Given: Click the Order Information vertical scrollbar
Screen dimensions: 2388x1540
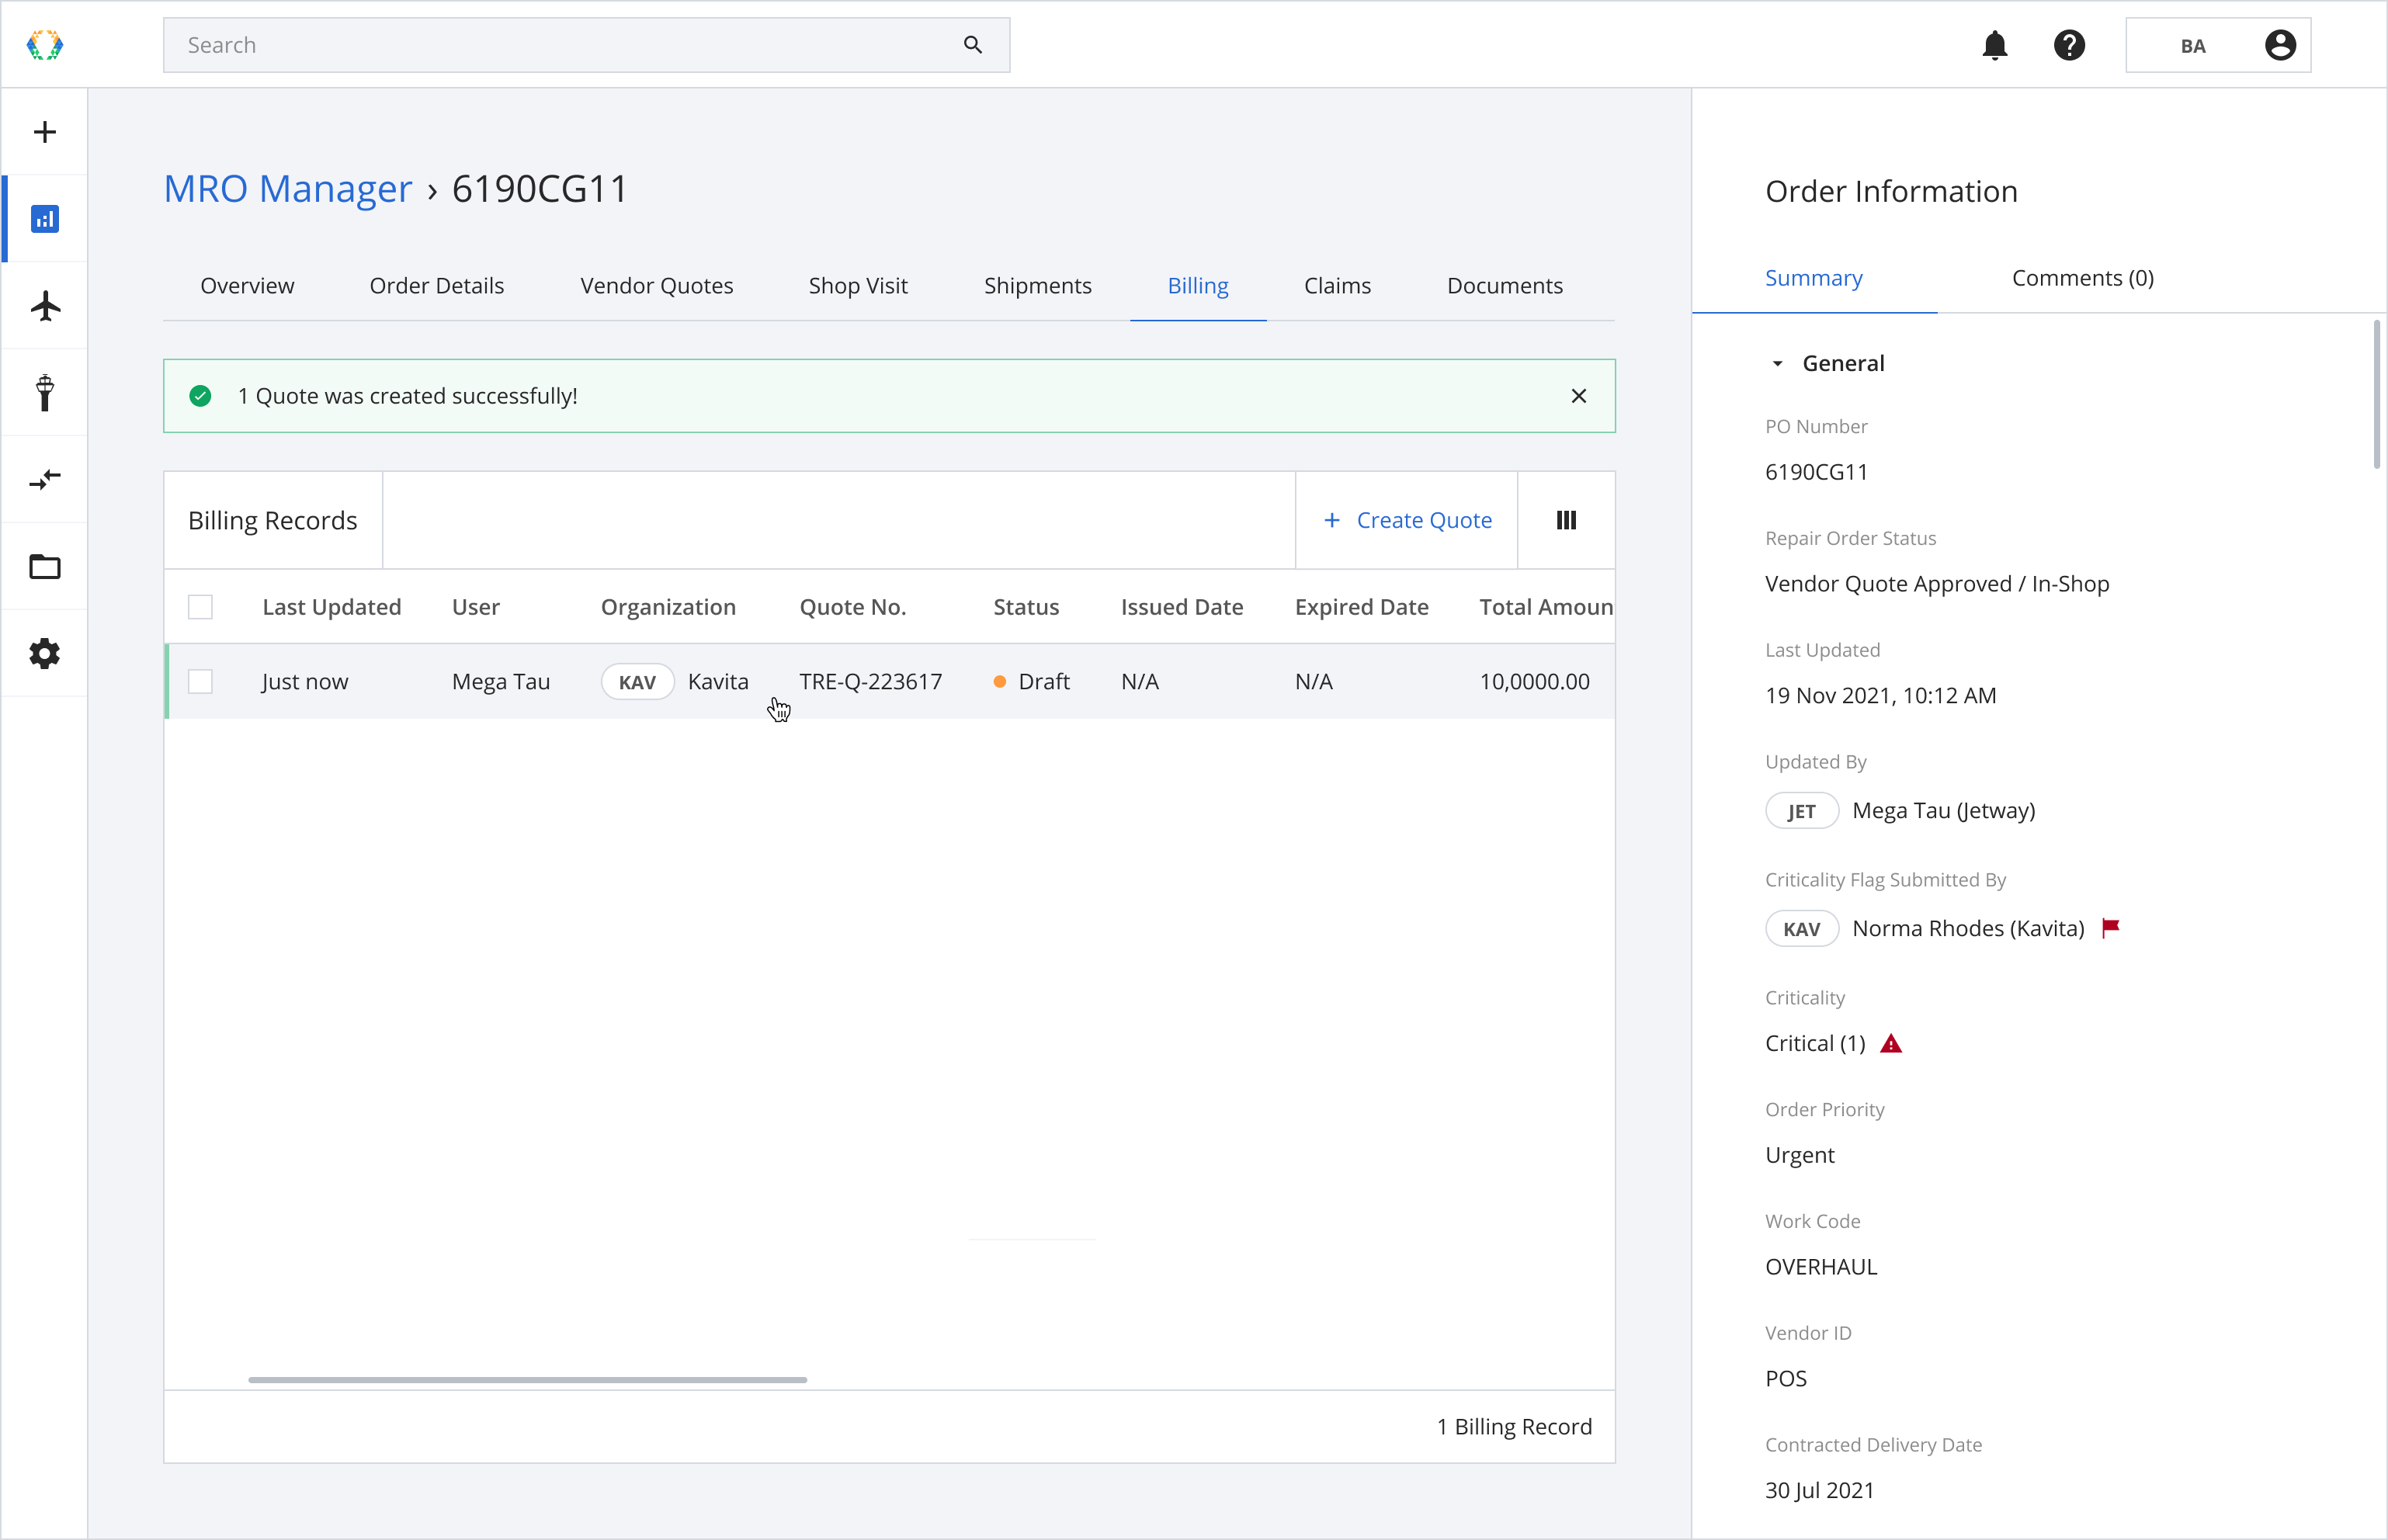Looking at the screenshot, I should [x=2376, y=394].
